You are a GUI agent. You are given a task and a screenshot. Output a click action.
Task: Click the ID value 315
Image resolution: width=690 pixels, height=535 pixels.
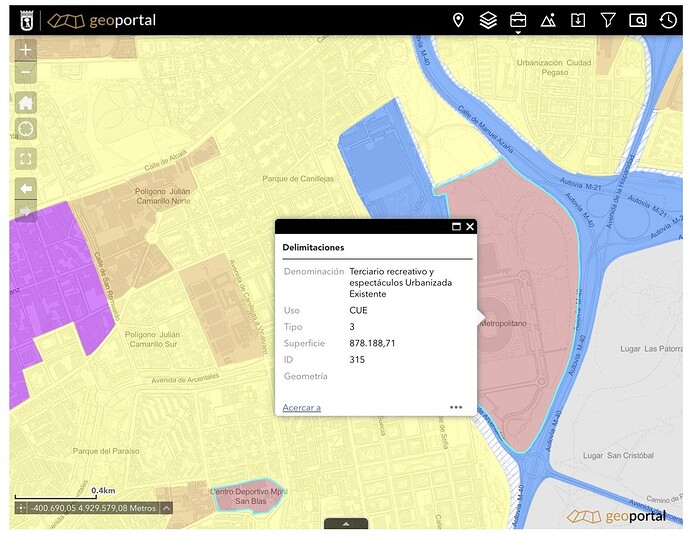357,359
